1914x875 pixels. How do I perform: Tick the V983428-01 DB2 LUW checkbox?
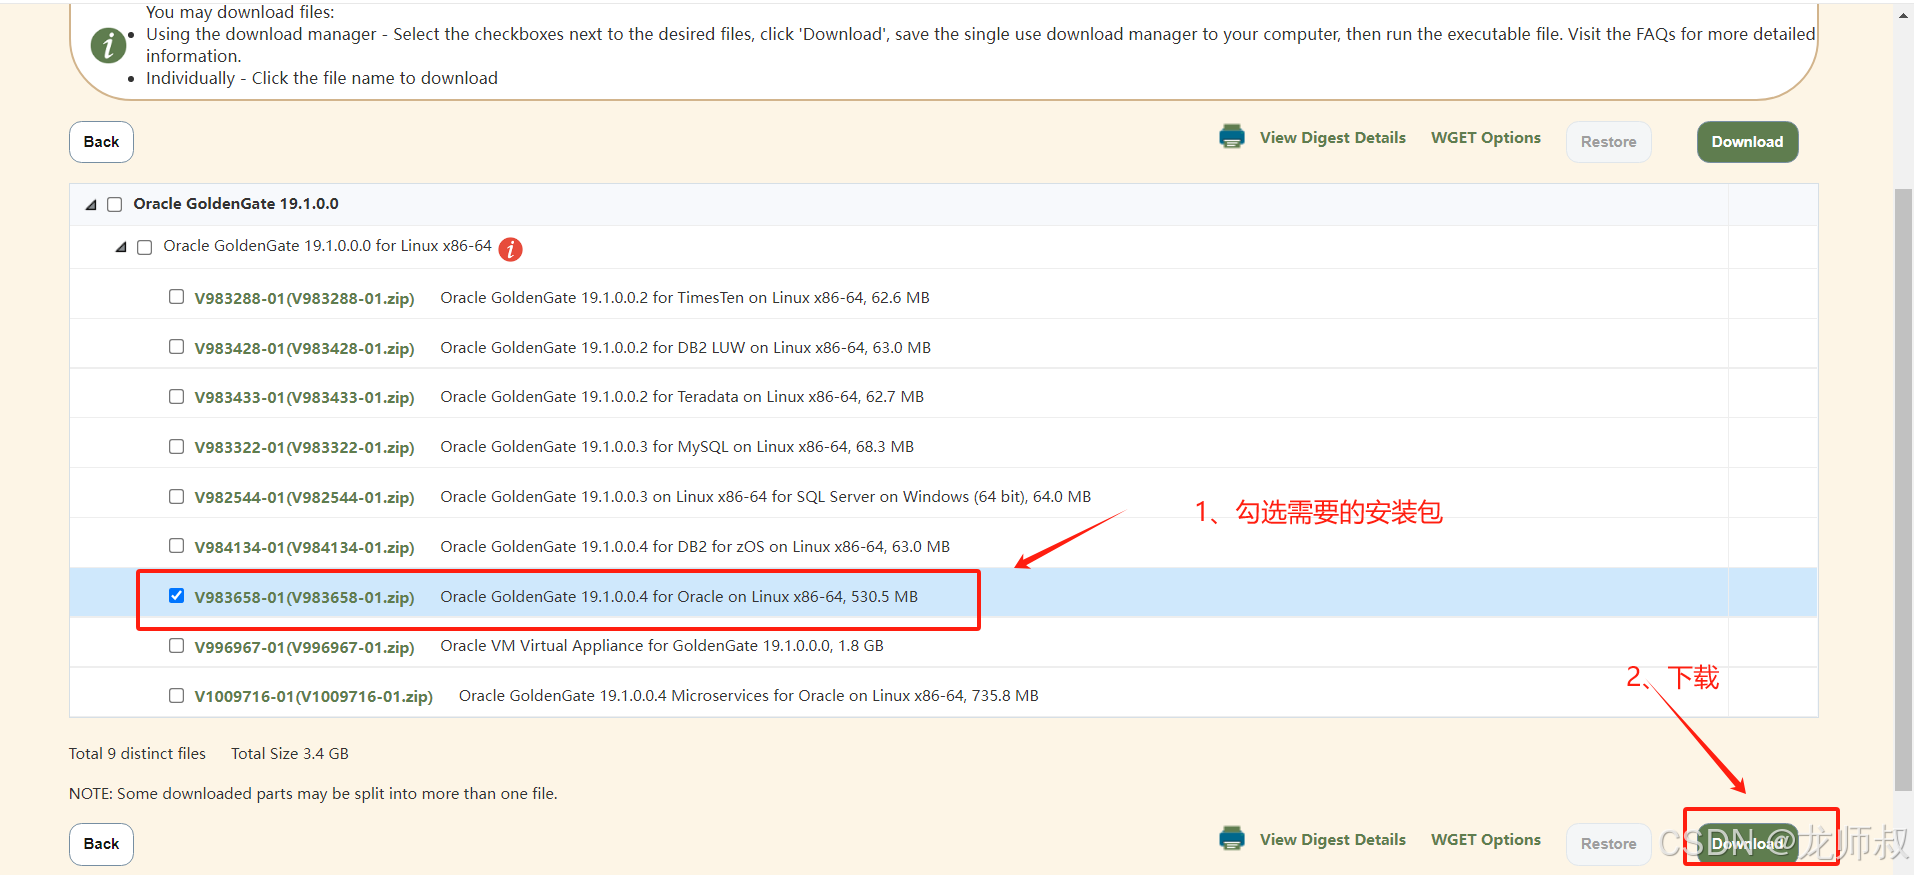point(177,347)
